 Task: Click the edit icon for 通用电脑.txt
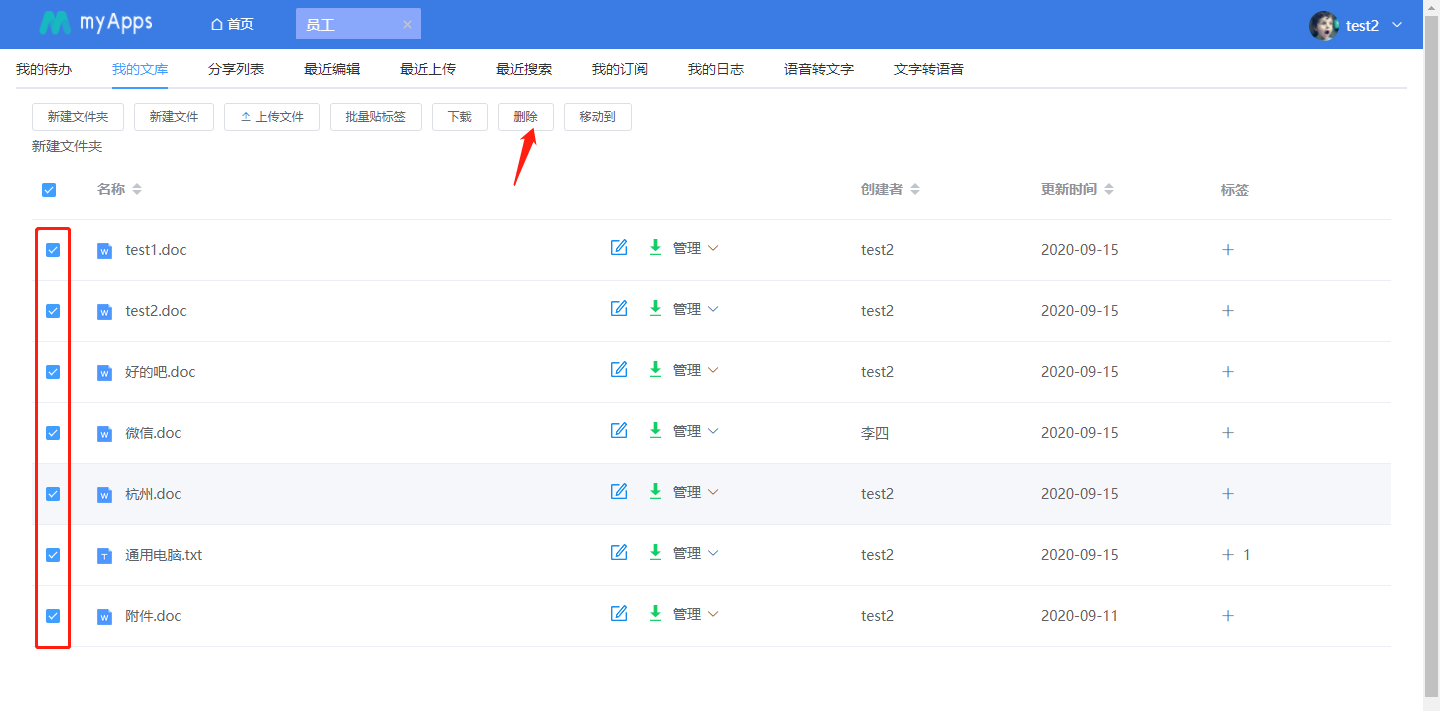click(619, 552)
